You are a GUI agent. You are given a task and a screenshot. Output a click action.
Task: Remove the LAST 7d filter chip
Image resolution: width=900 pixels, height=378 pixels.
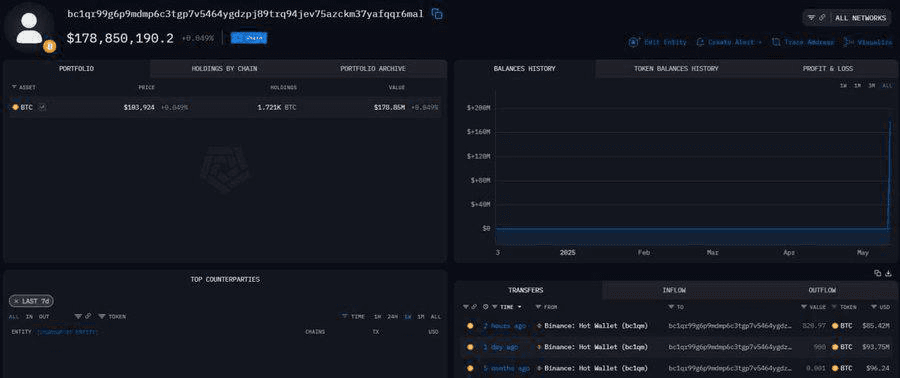pyautogui.click(x=17, y=301)
